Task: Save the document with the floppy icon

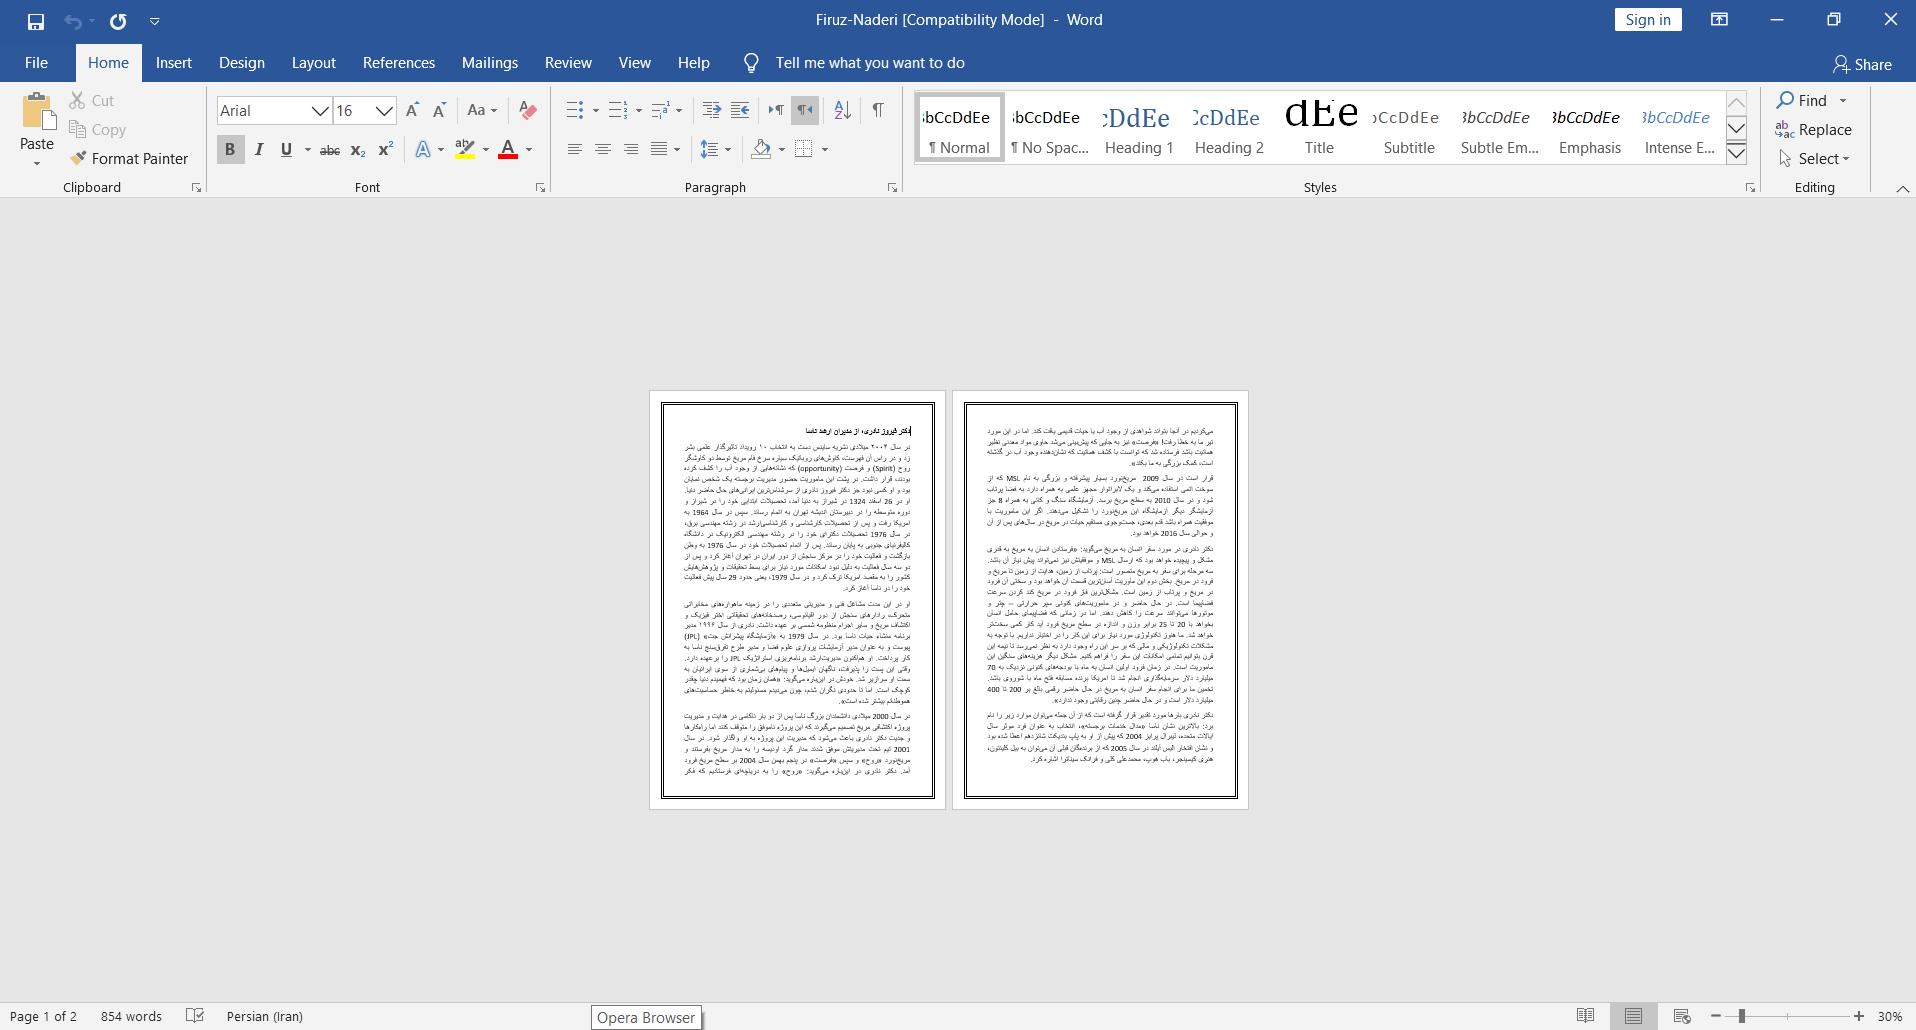Action: (x=36, y=21)
